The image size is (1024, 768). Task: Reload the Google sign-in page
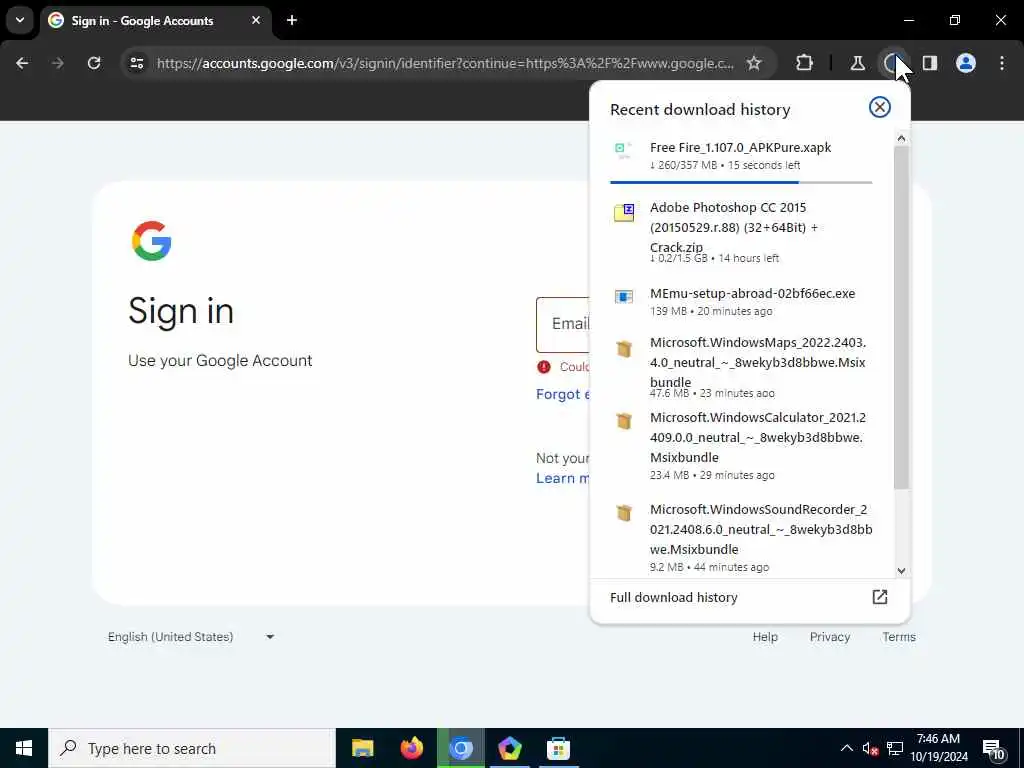94,63
